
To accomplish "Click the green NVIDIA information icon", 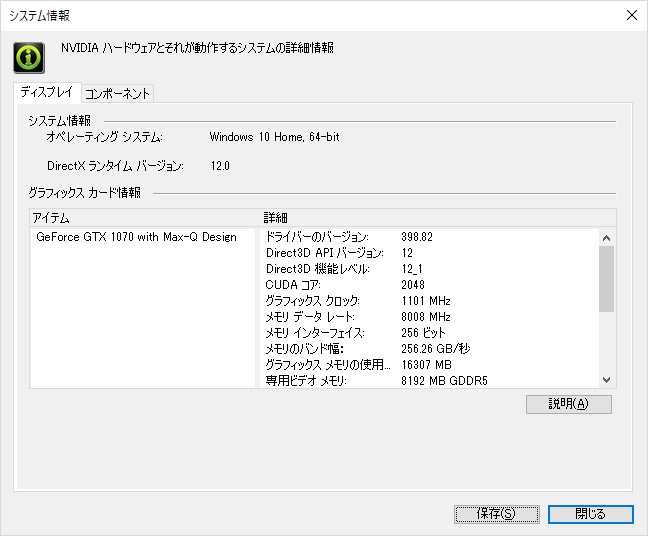I will pyautogui.click(x=29, y=57).
